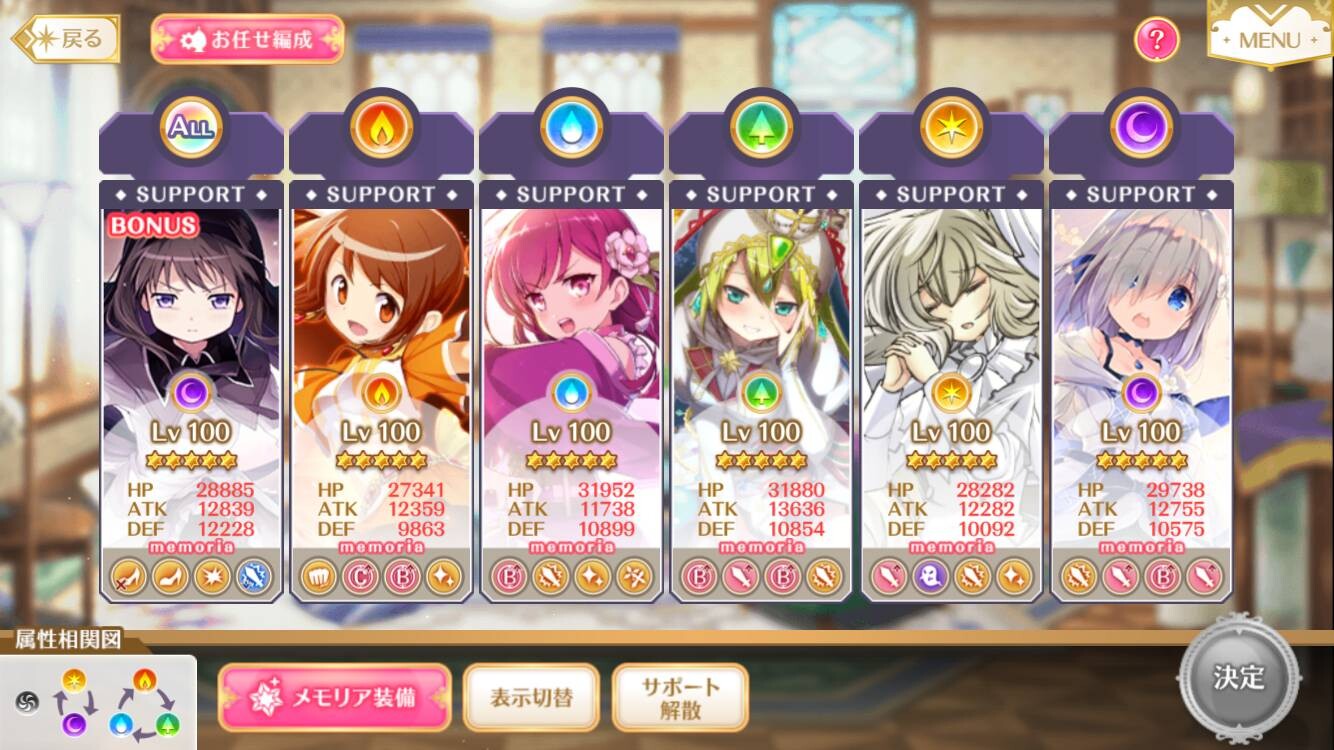This screenshot has width=1334, height=750.
Task: Select the light attribute support icon
Action: [951, 128]
